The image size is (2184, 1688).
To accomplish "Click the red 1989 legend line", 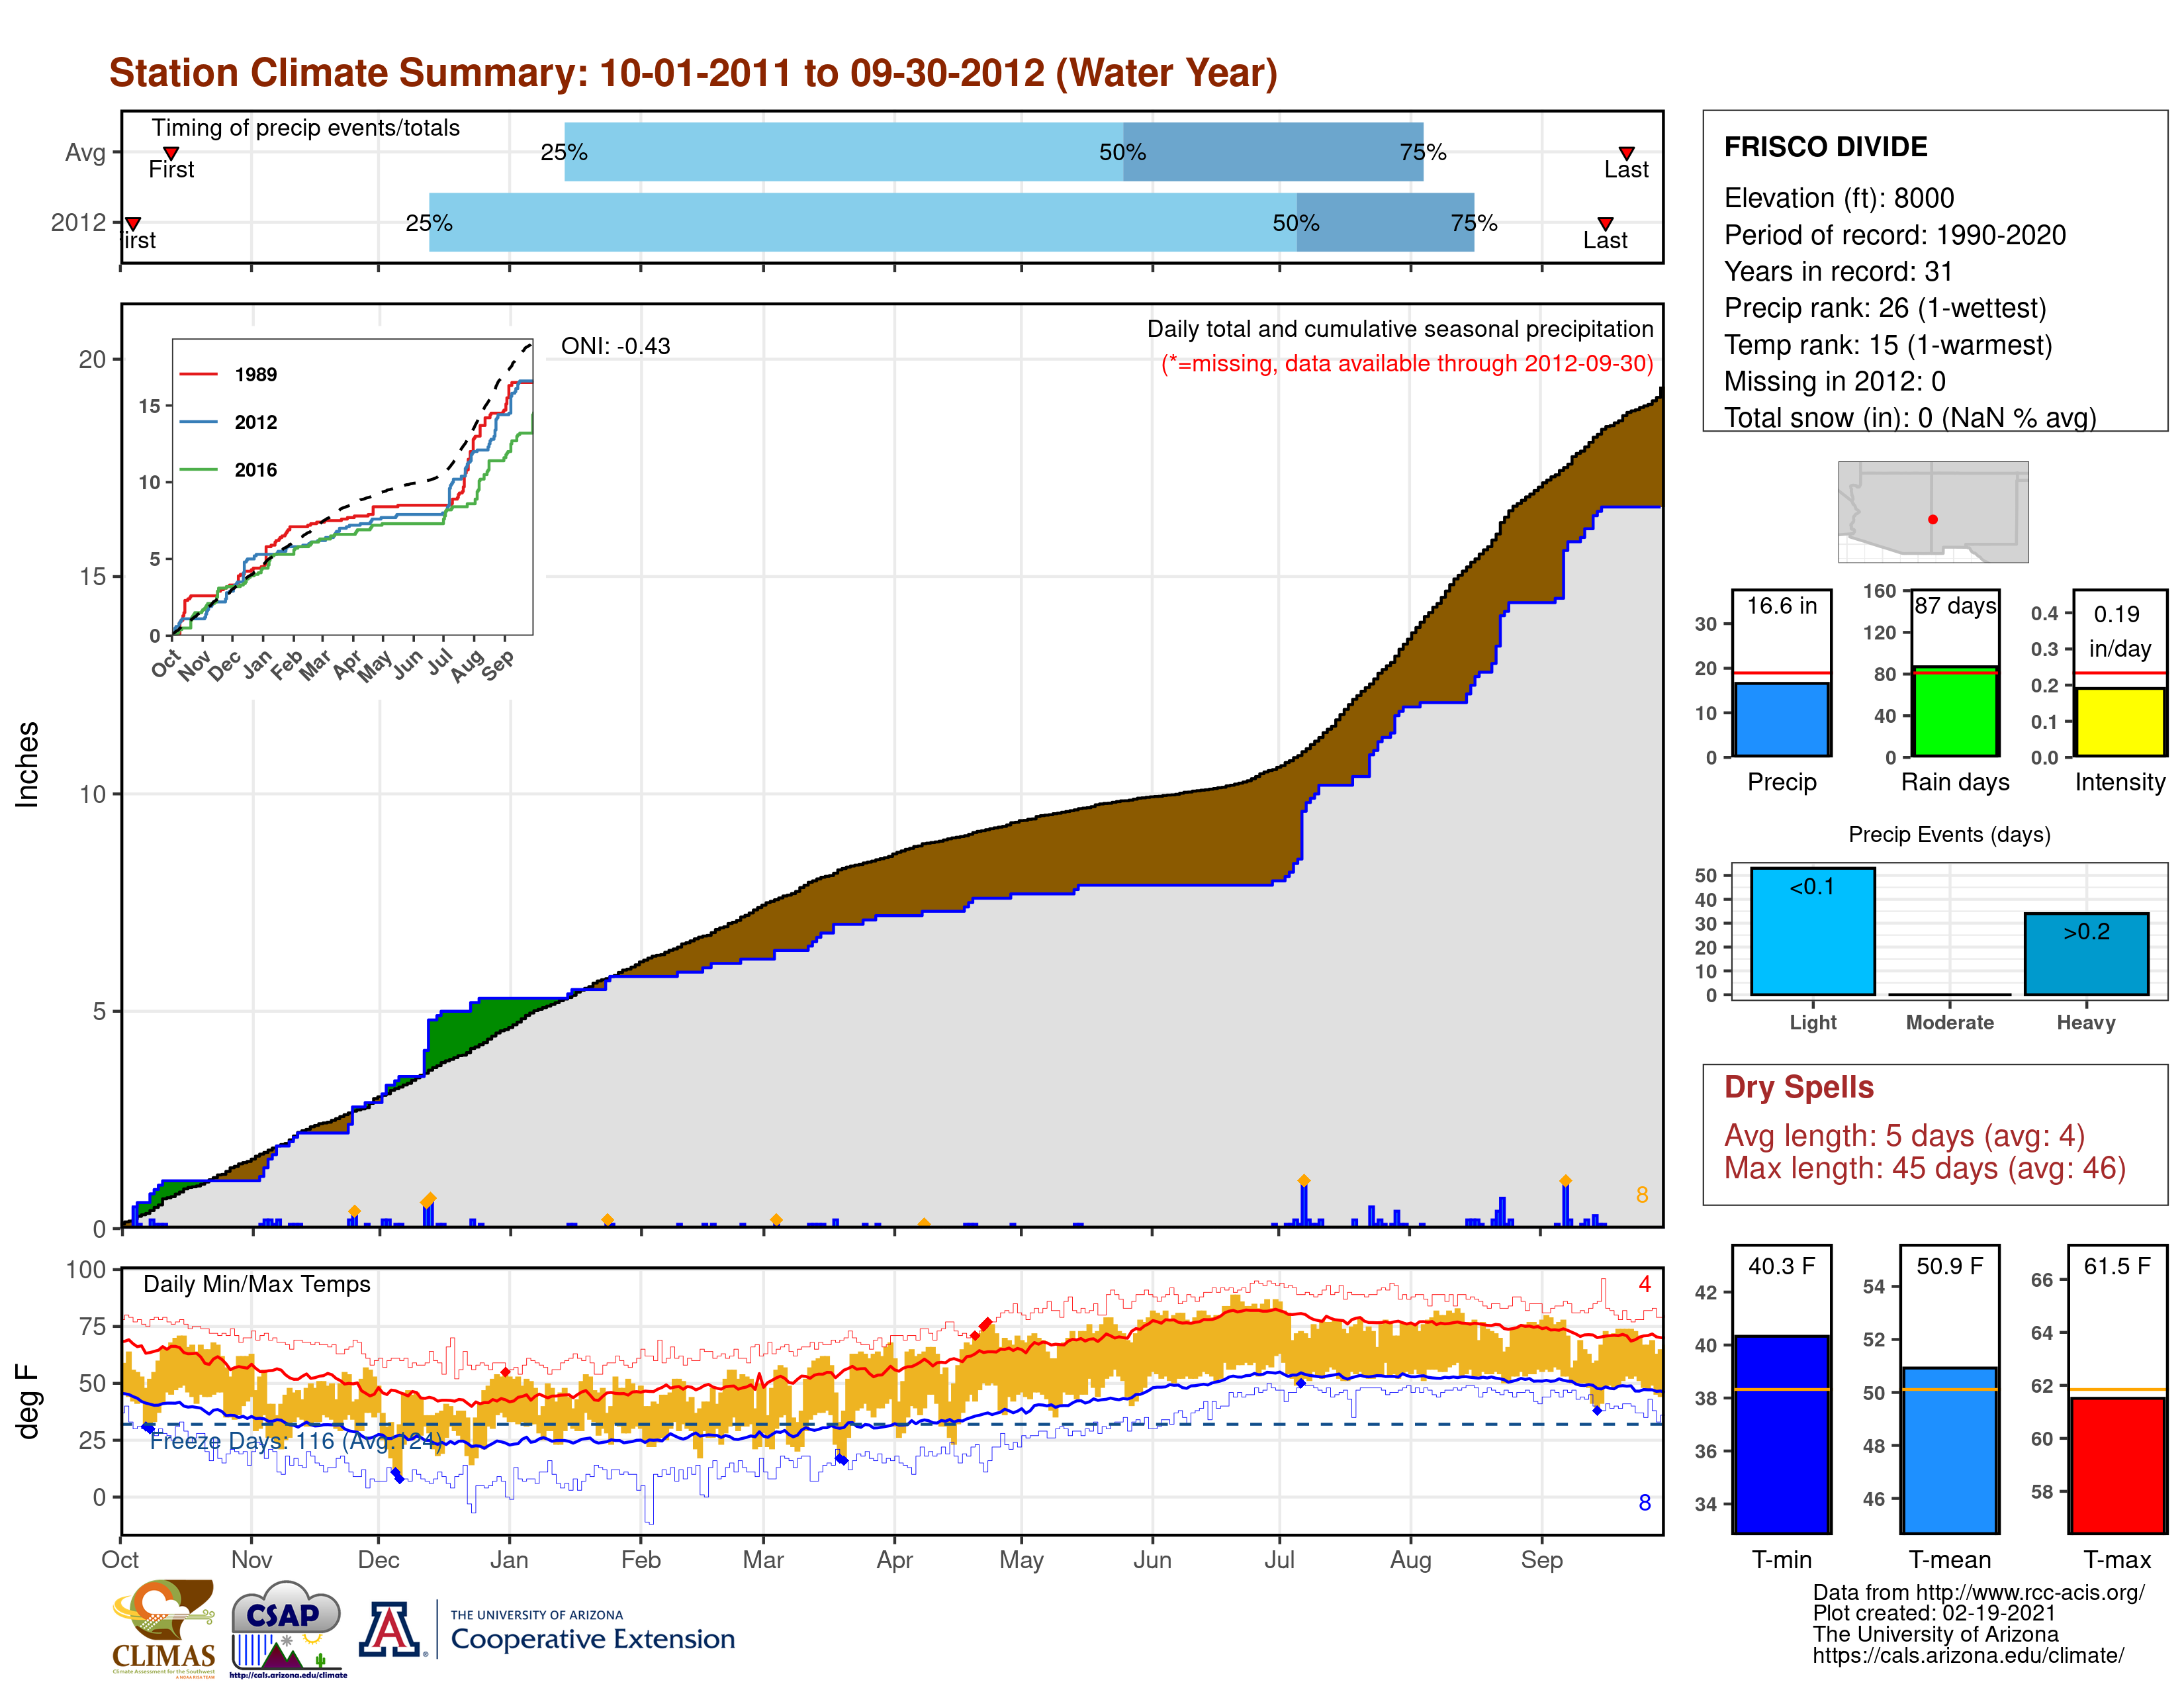I will pyautogui.click(x=198, y=374).
